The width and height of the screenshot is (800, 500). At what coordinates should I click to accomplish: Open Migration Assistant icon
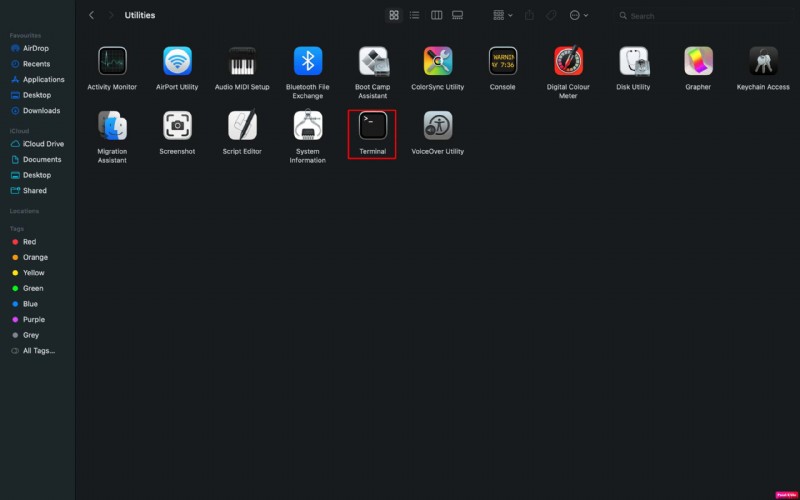[112, 125]
